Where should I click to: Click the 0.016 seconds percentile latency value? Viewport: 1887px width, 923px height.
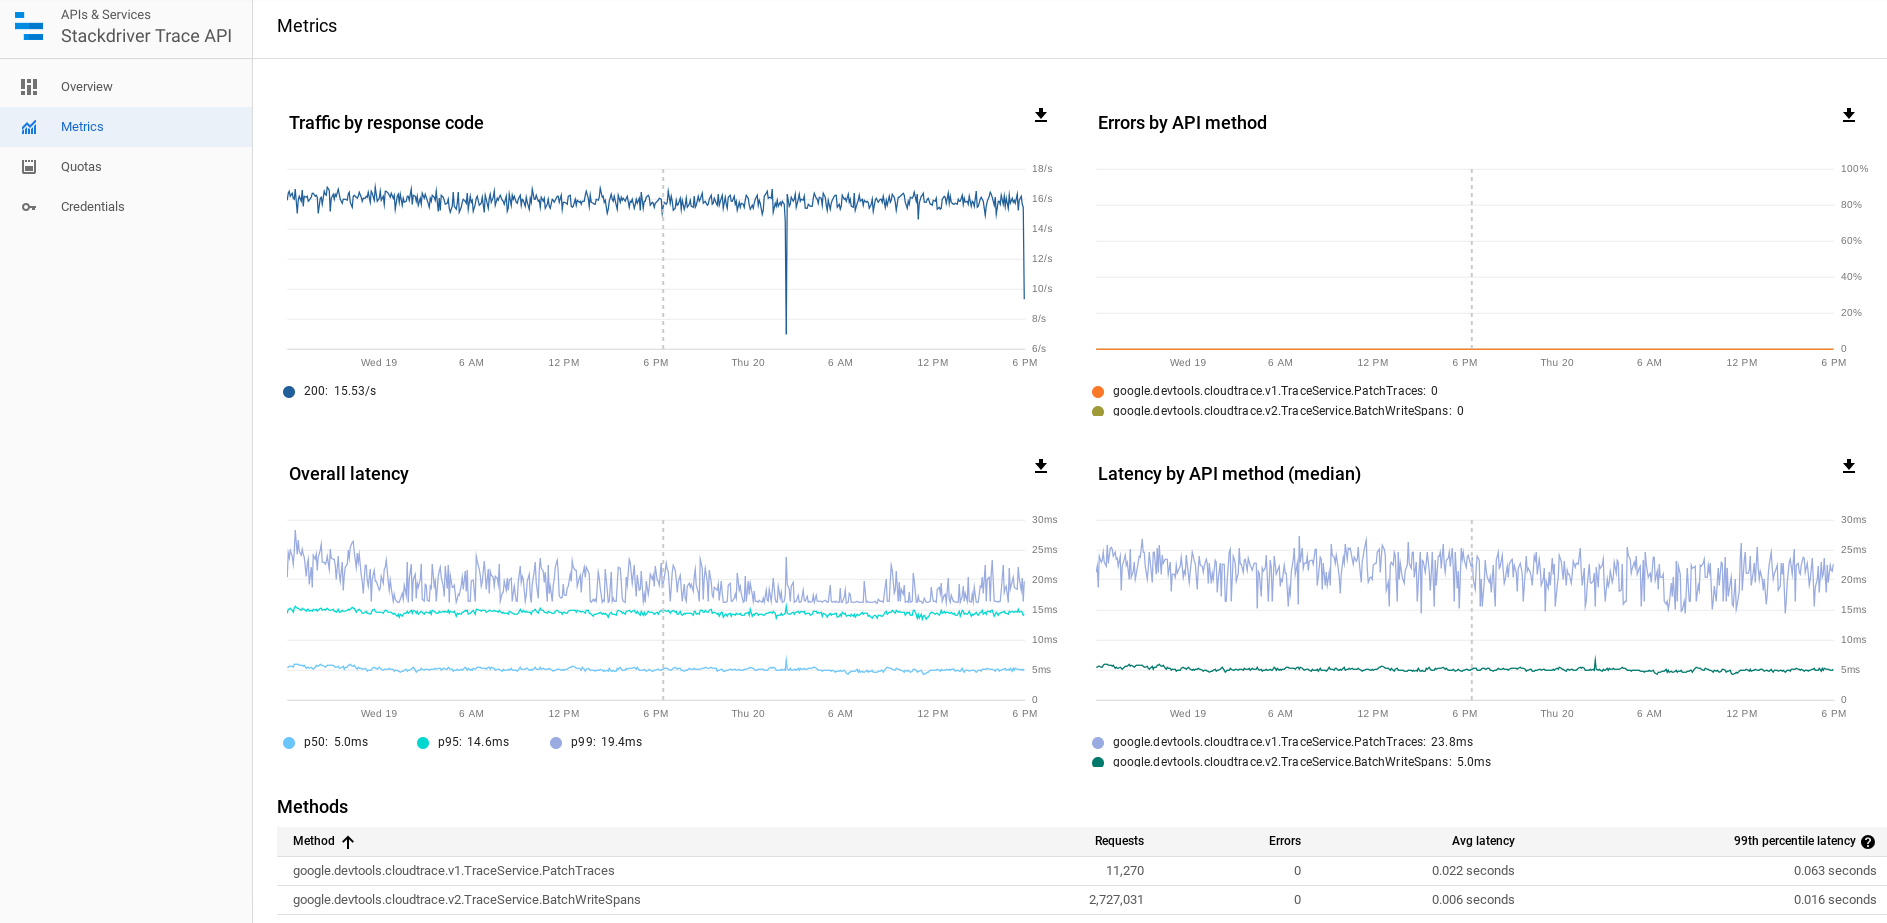1835,900
